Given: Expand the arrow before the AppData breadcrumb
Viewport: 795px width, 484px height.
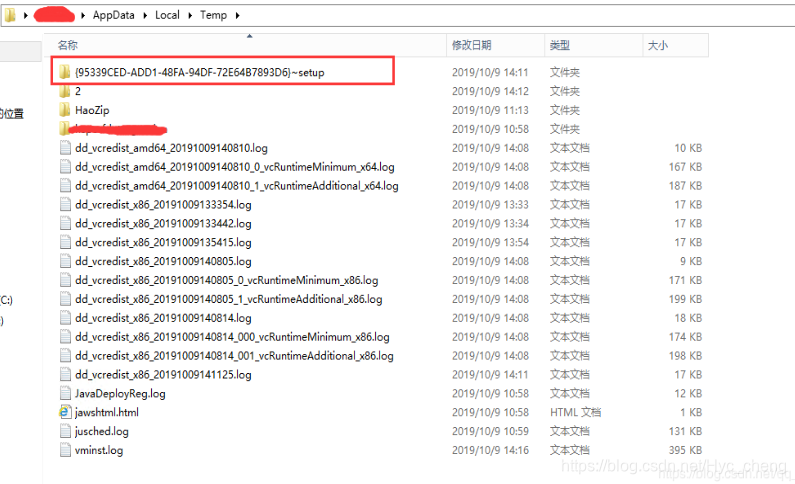Looking at the screenshot, I should tap(83, 15).
